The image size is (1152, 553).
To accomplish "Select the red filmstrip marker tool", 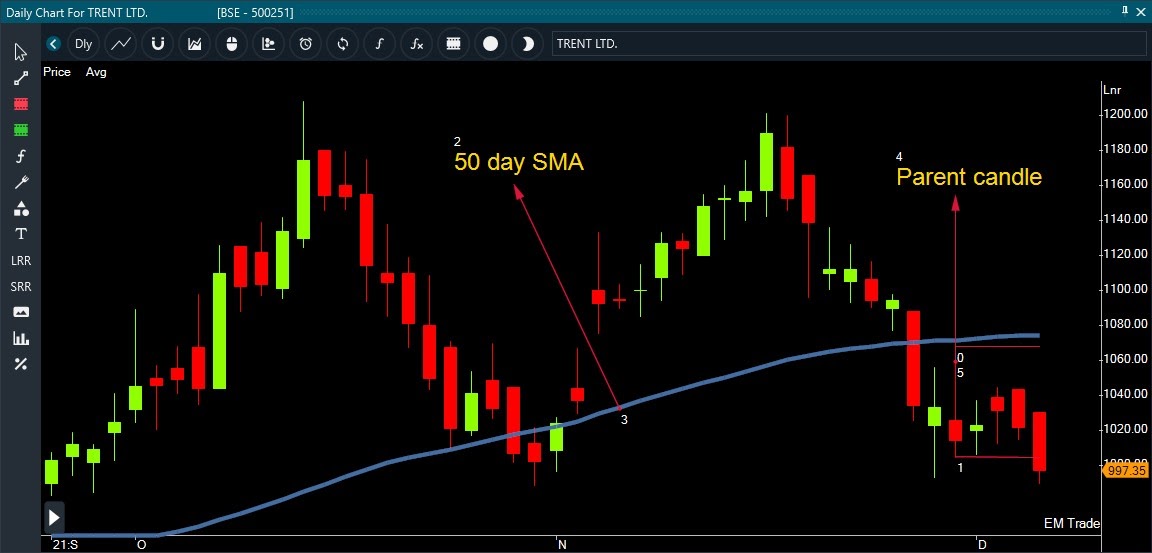I will click(x=21, y=104).
